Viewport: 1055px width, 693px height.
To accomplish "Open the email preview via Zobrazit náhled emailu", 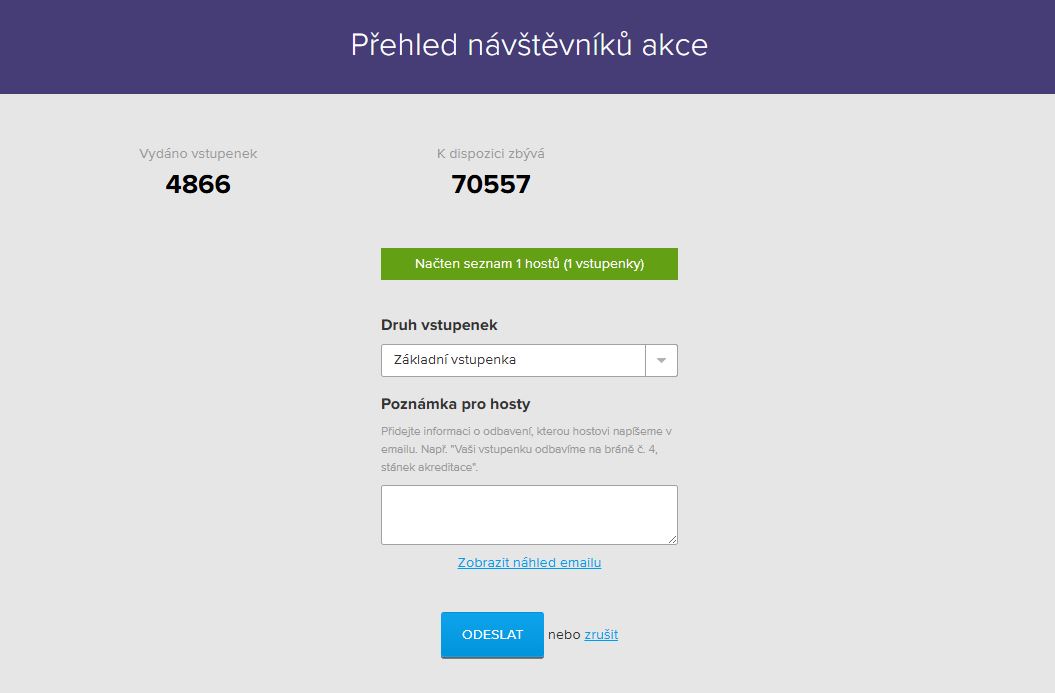I will [529, 562].
